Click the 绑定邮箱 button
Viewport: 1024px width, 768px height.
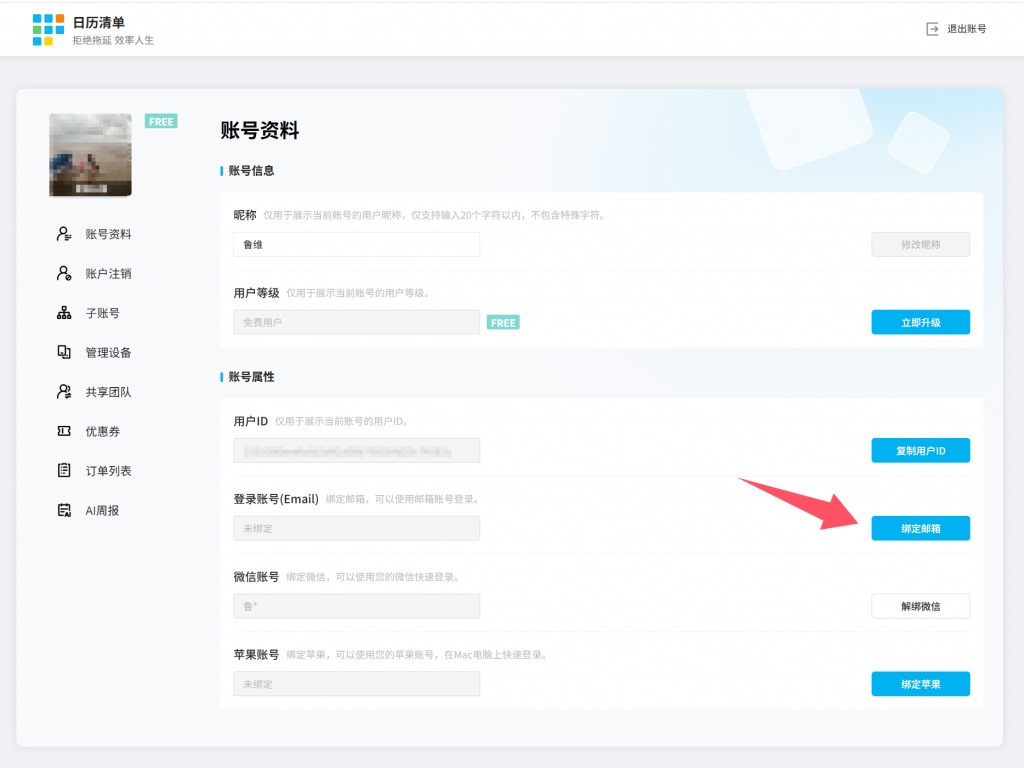tap(920, 528)
